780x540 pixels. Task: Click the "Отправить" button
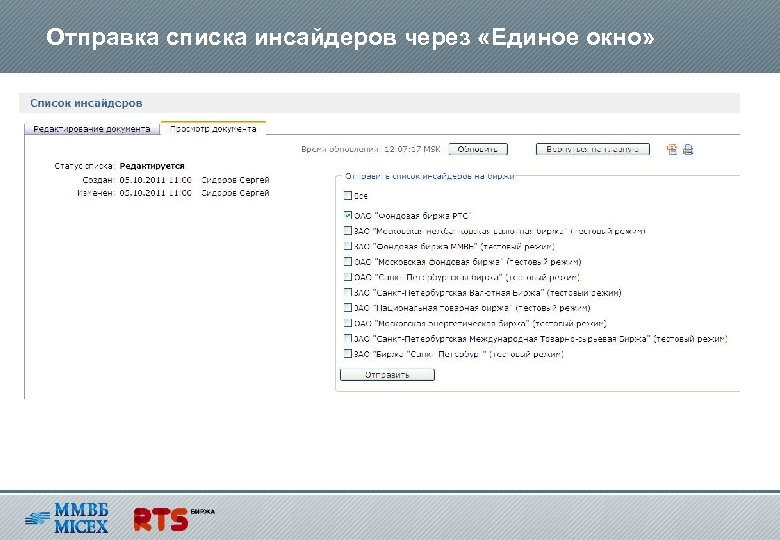(387, 374)
